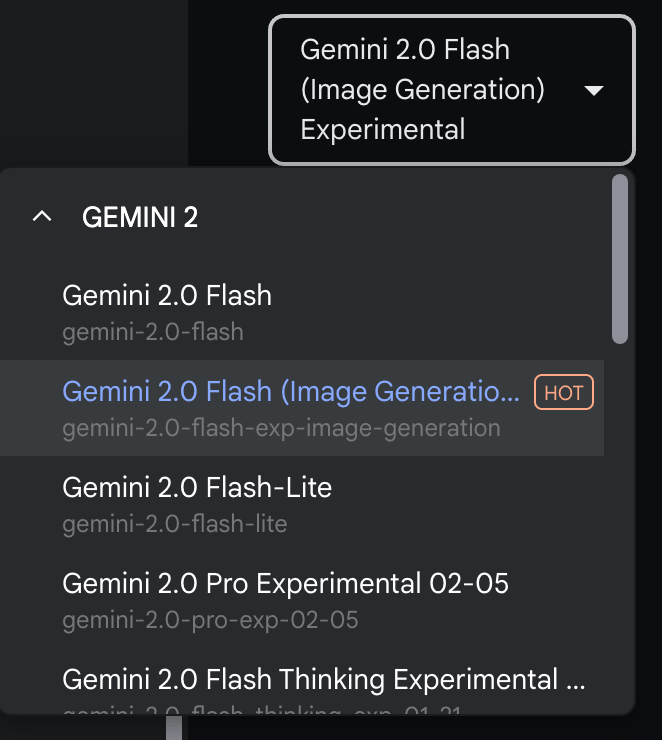Click empty space right of the GEMINI 2 header
The image size is (662, 740).
[x=400, y=218]
